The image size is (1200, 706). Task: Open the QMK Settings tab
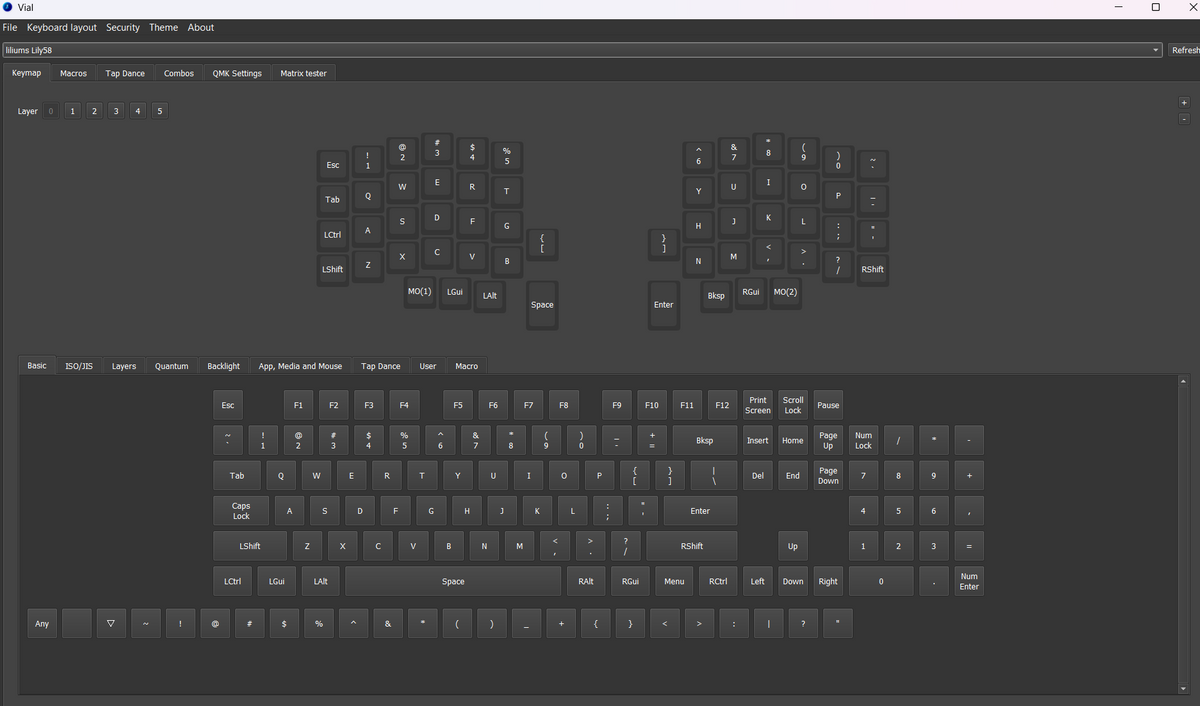[237, 73]
